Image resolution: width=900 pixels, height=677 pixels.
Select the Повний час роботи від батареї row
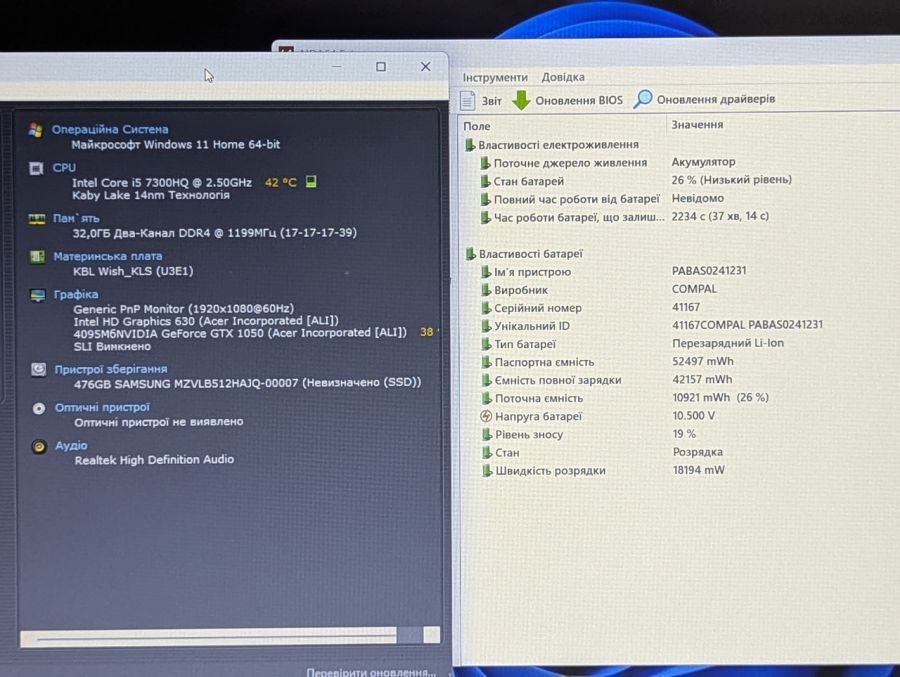pos(602,199)
